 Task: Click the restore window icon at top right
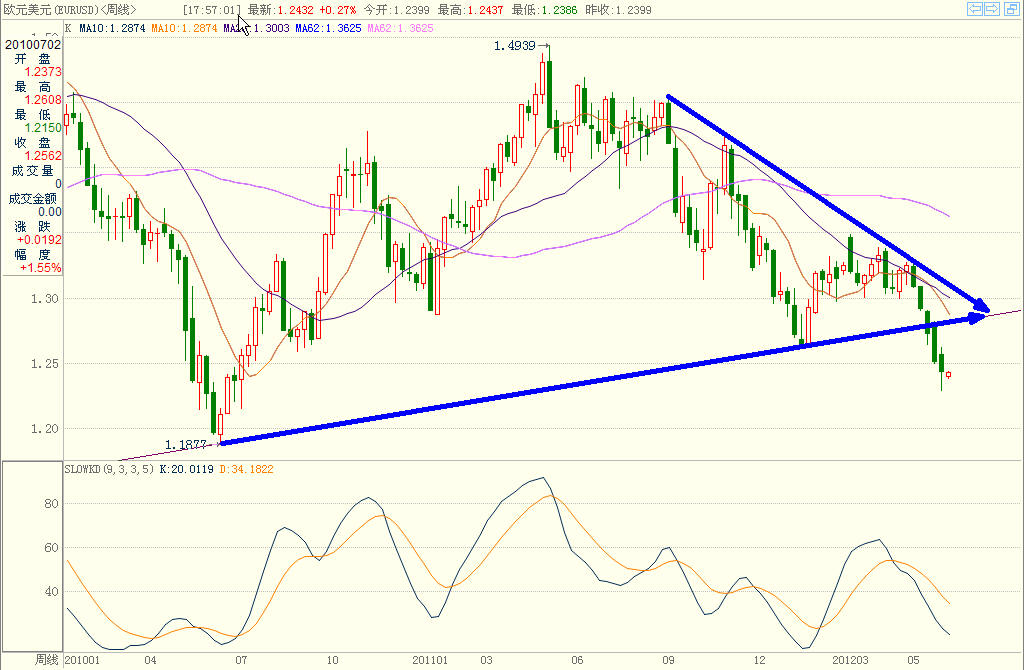pos(1011,8)
